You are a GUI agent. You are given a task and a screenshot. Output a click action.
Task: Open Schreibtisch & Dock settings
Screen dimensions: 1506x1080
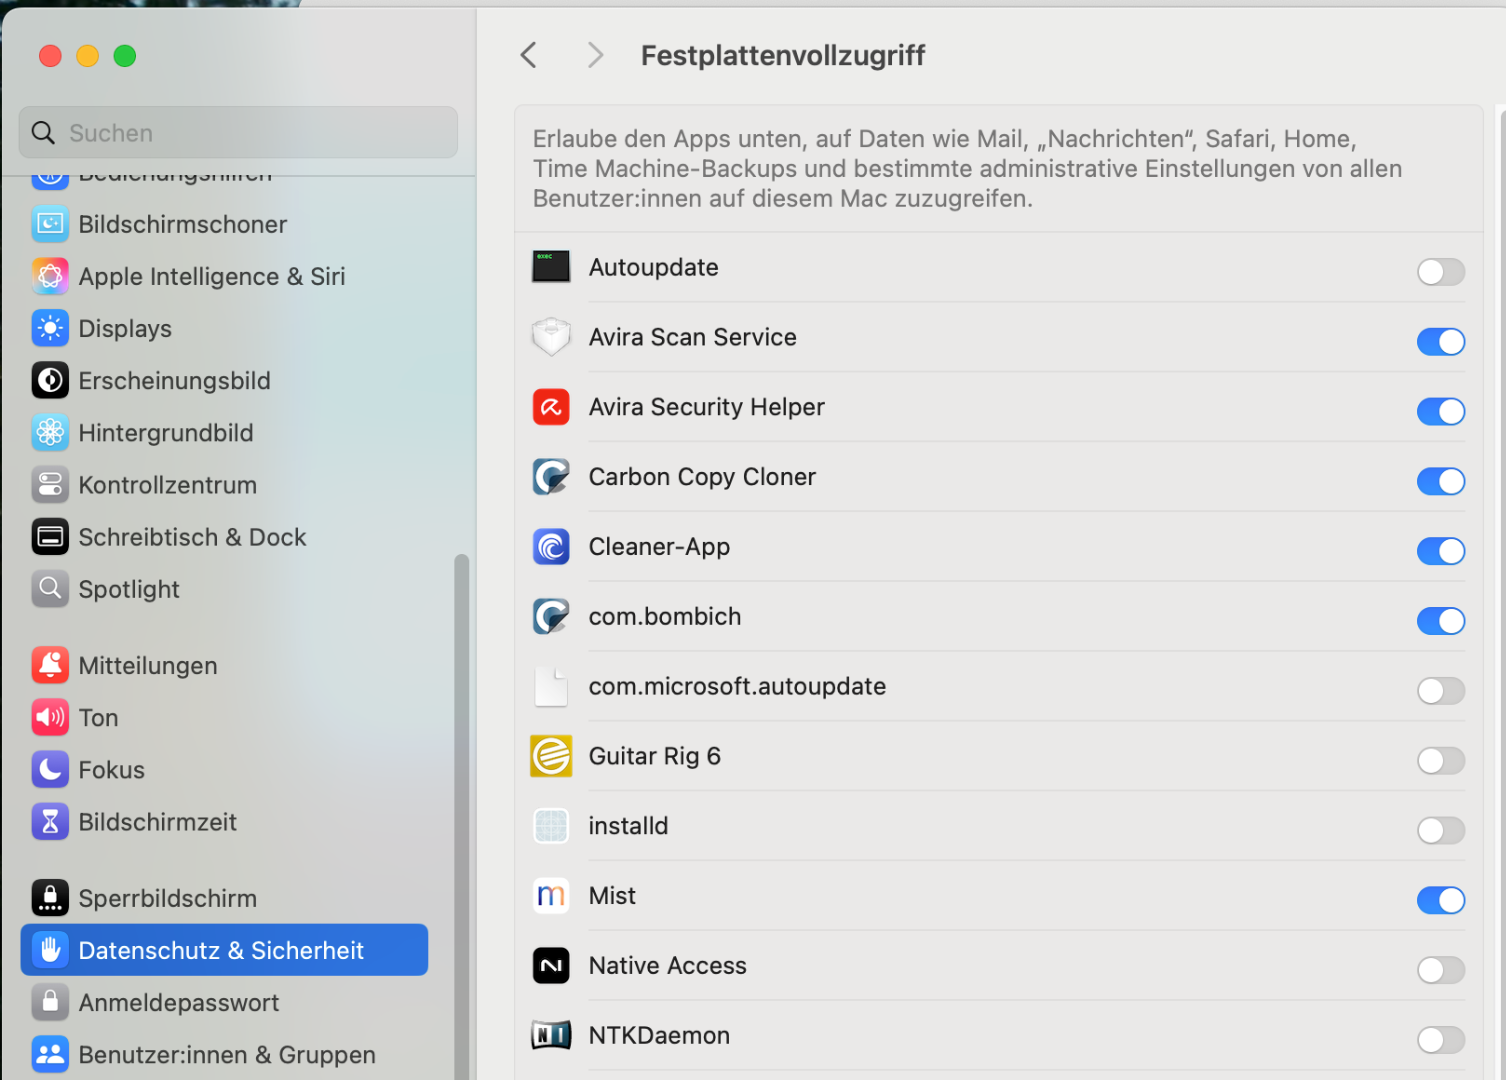[x=192, y=538]
